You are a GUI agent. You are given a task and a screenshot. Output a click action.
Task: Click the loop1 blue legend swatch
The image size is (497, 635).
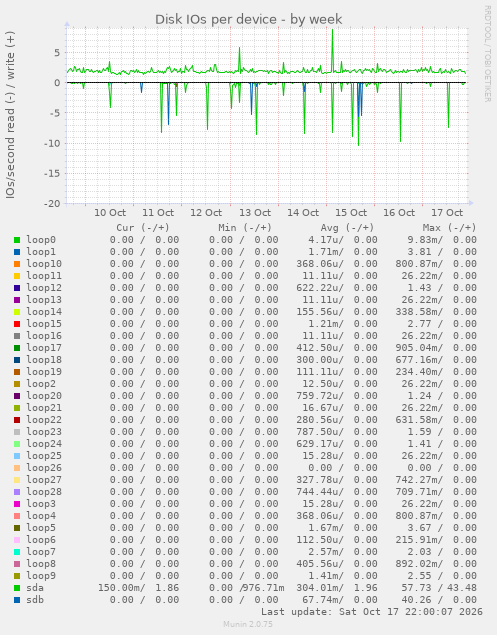(x=17, y=252)
